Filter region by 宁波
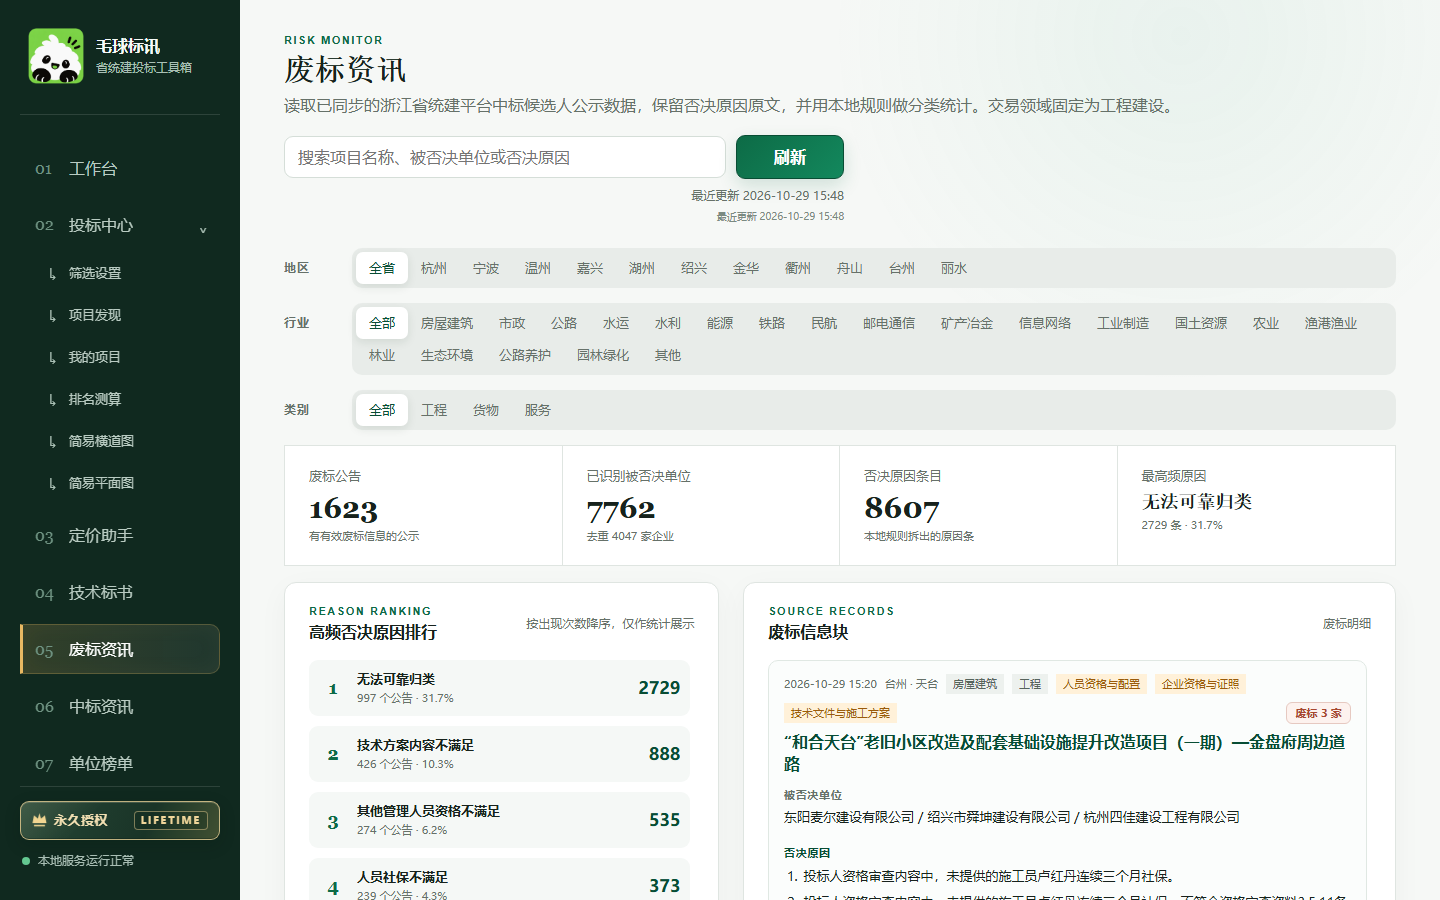This screenshot has height=900, width=1440. coord(486,268)
